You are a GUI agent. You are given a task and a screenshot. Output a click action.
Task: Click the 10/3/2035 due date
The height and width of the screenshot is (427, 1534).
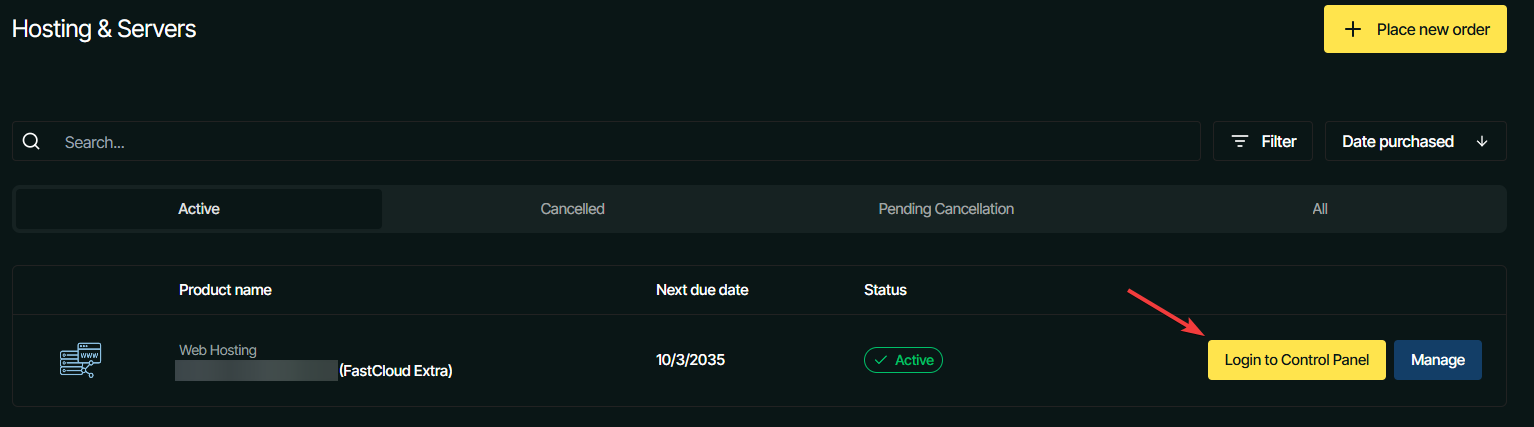[x=690, y=360]
